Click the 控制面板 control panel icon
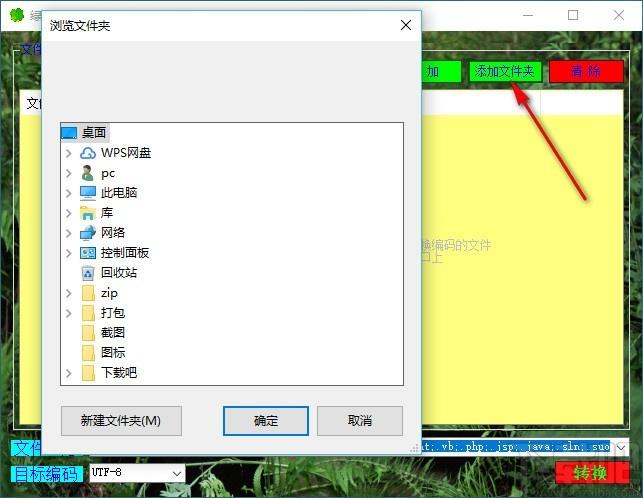Screen dimensions: 643x498 point(88,253)
